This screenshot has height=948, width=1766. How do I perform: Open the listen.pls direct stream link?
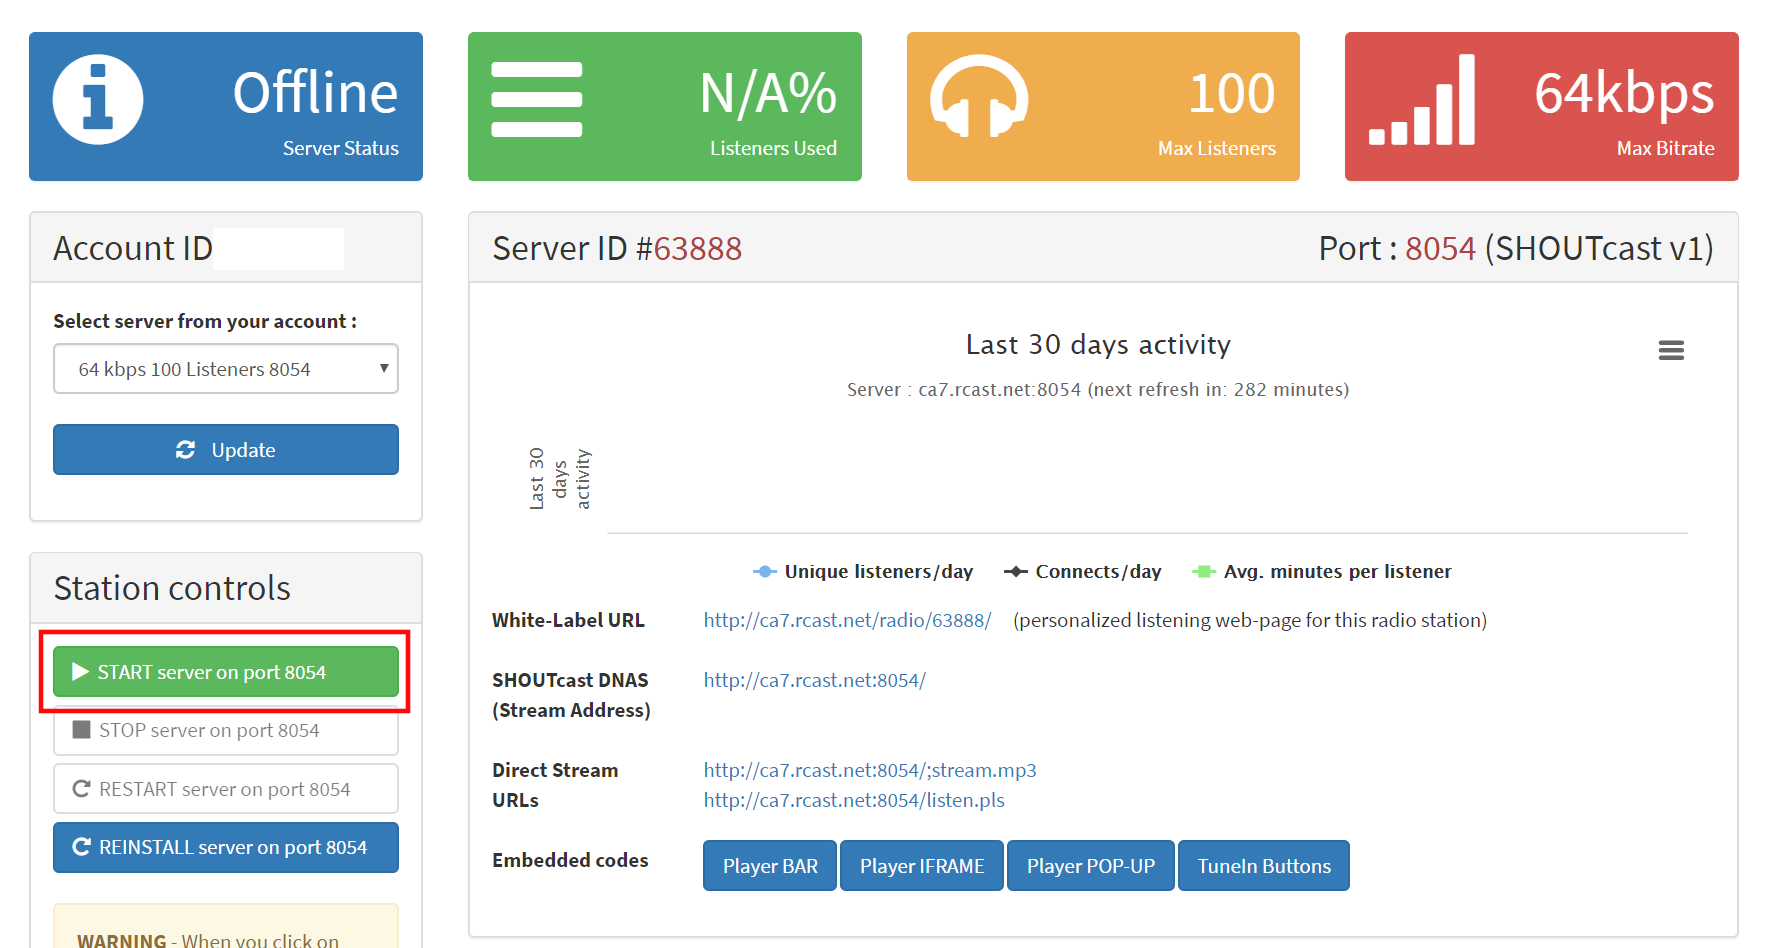pyautogui.click(x=853, y=800)
